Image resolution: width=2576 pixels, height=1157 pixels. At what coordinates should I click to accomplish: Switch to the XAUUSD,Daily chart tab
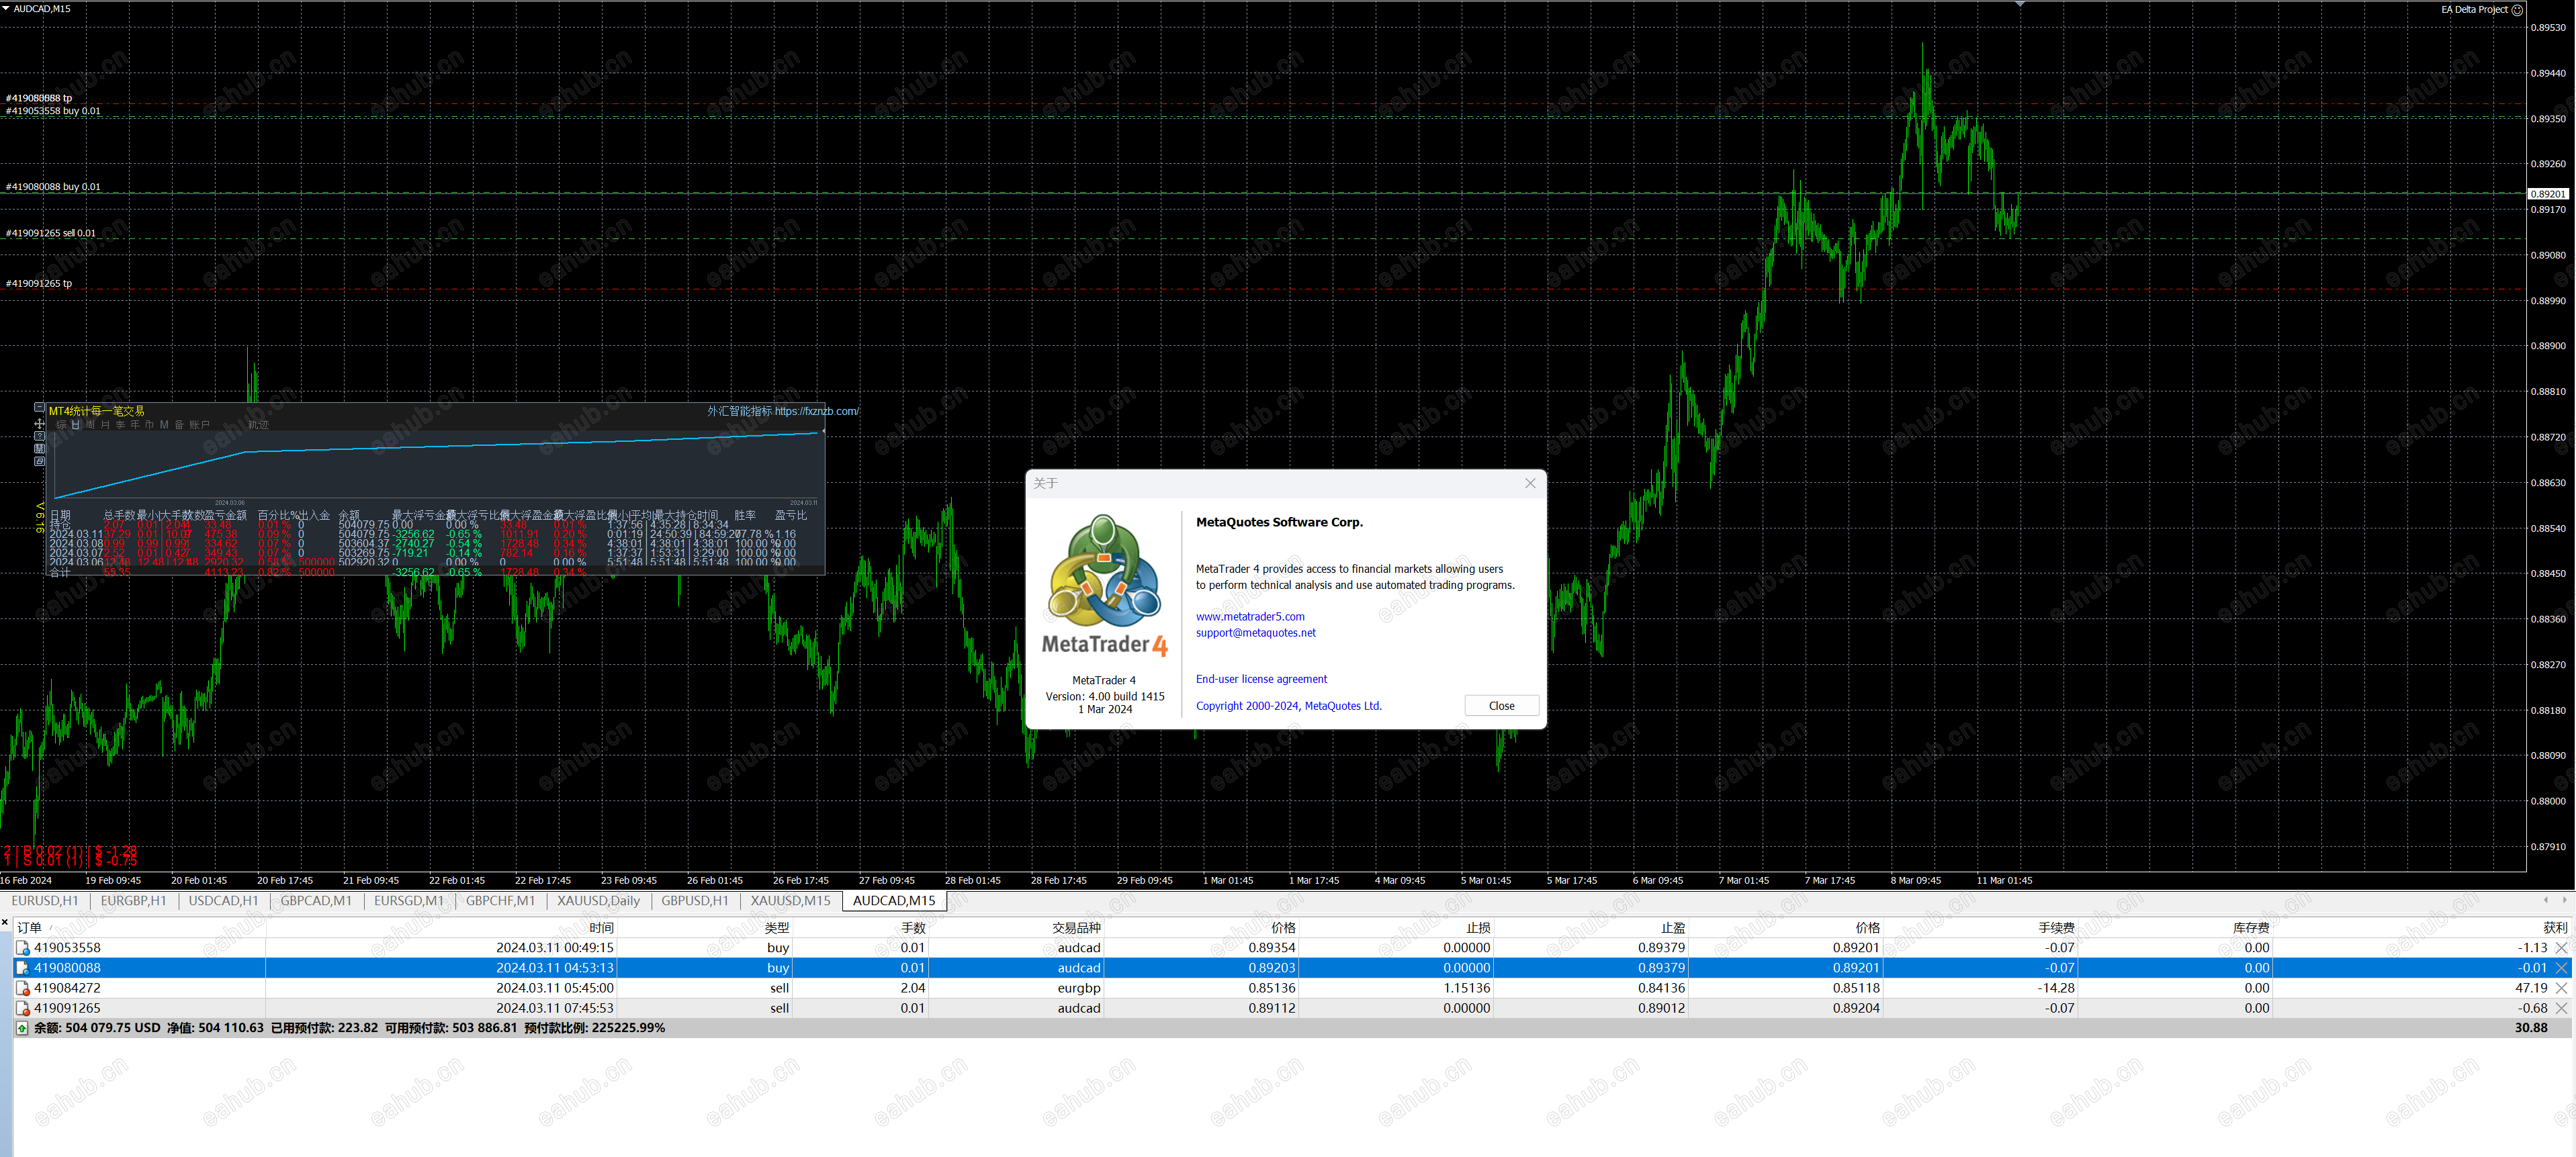(x=598, y=901)
